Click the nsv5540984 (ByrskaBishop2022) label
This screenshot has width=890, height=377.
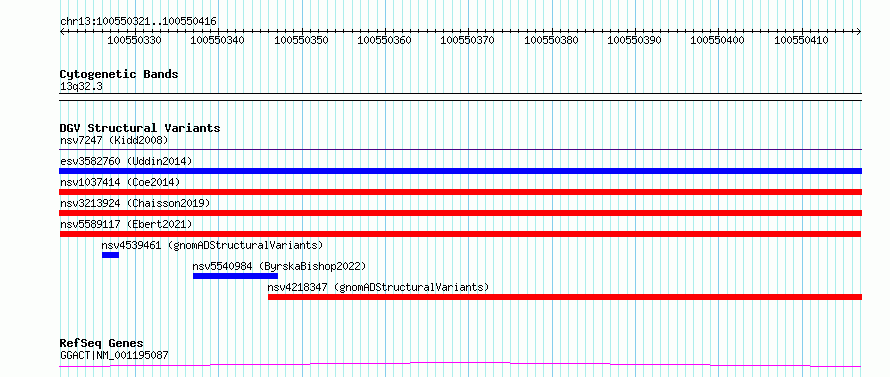[279, 266]
